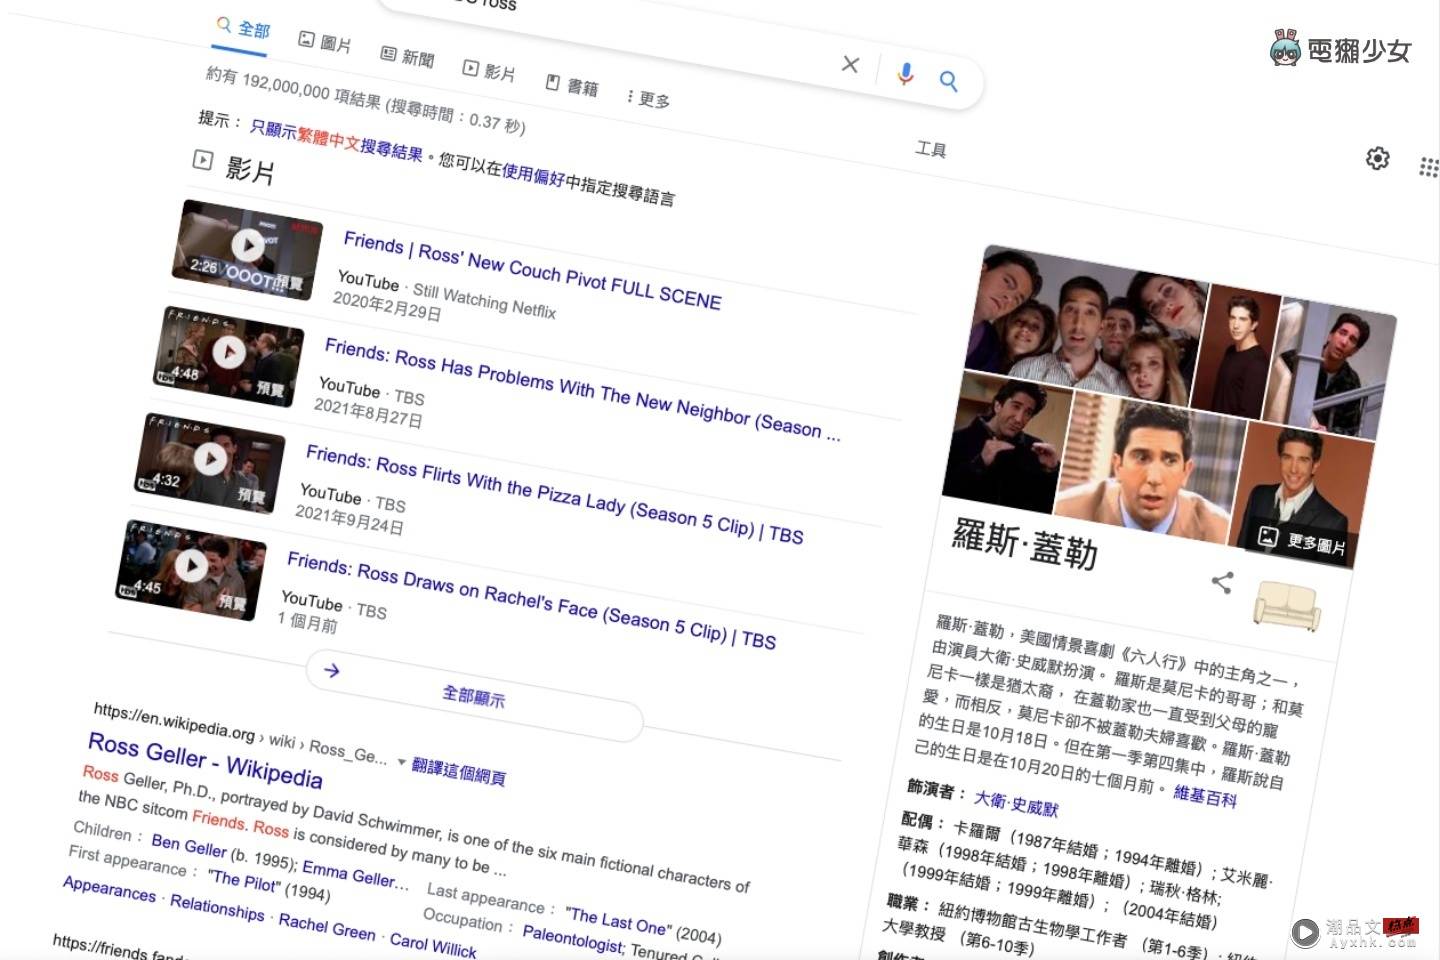Open the Ben Geller link
This screenshot has width=1440, height=960.
189,847
